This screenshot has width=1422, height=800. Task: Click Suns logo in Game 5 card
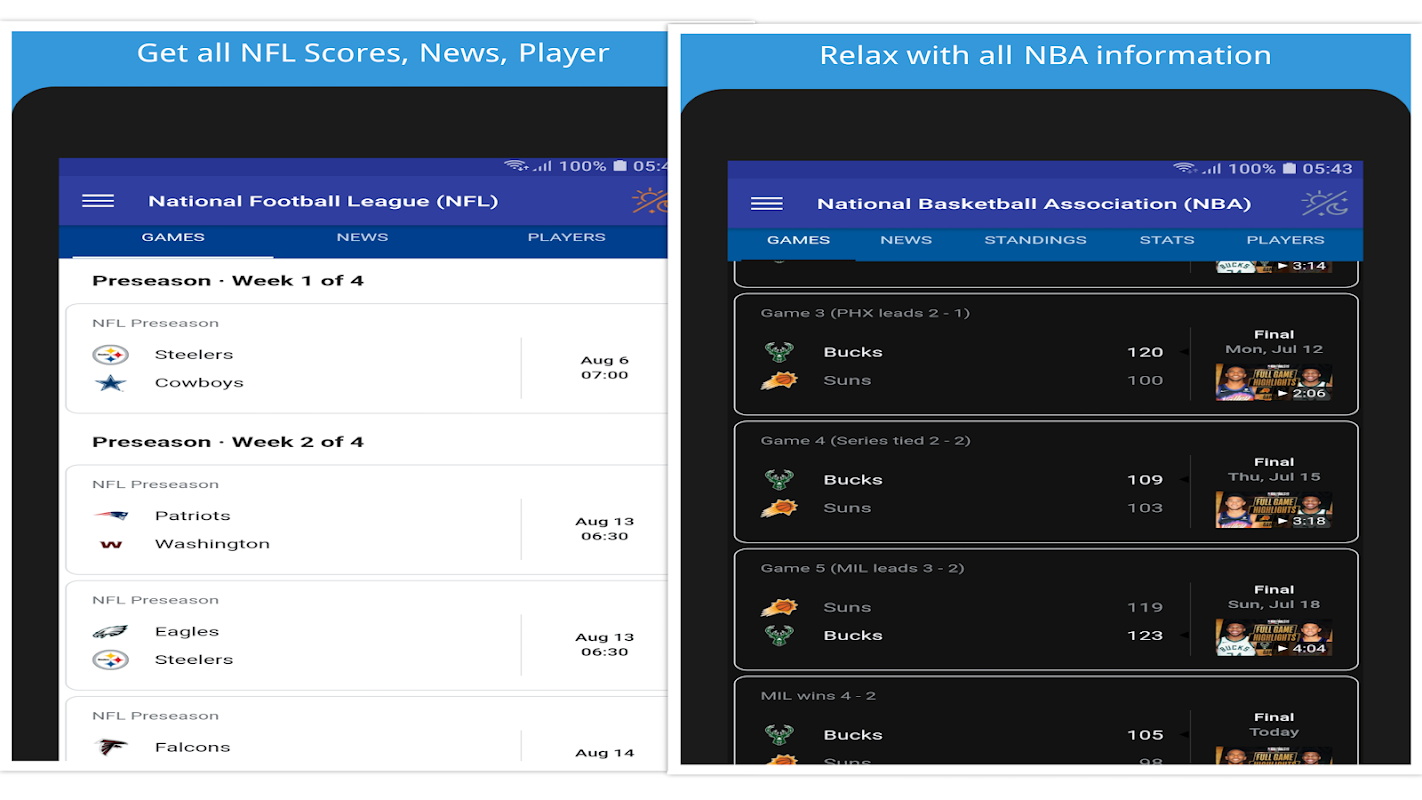pyautogui.click(x=779, y=607)
